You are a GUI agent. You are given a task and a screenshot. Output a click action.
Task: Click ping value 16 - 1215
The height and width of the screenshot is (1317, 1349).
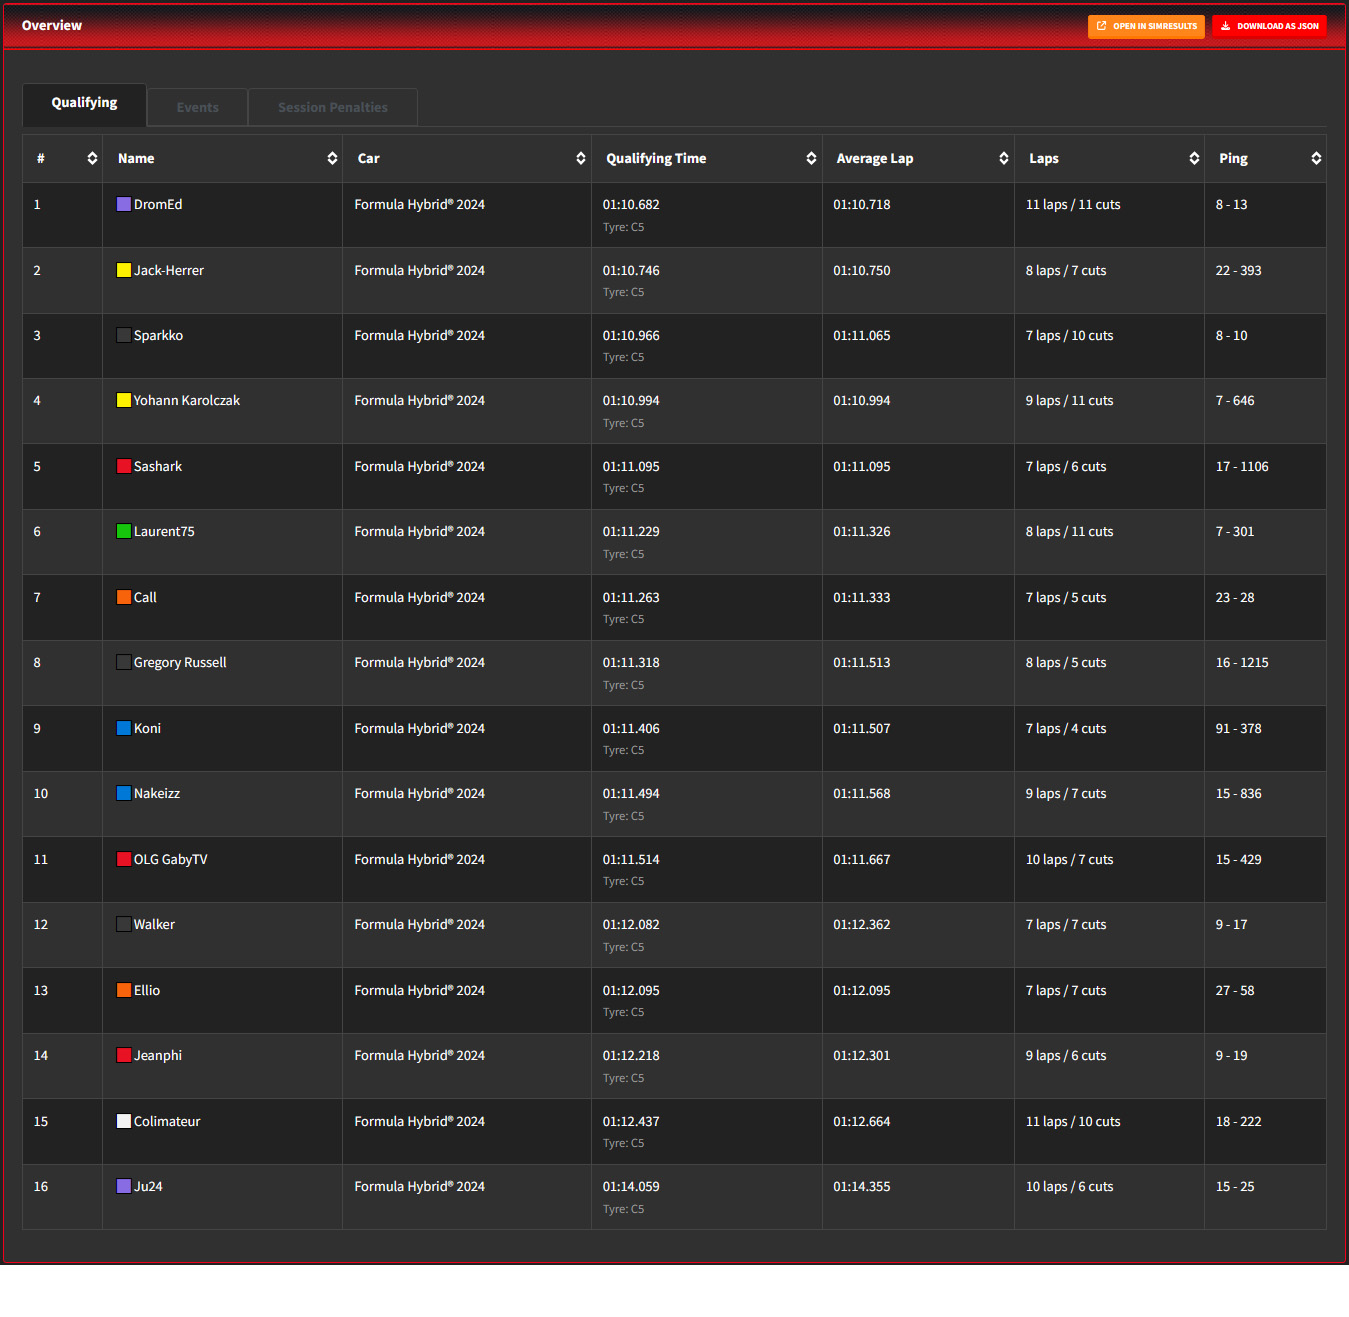(x=1242, y=662)
